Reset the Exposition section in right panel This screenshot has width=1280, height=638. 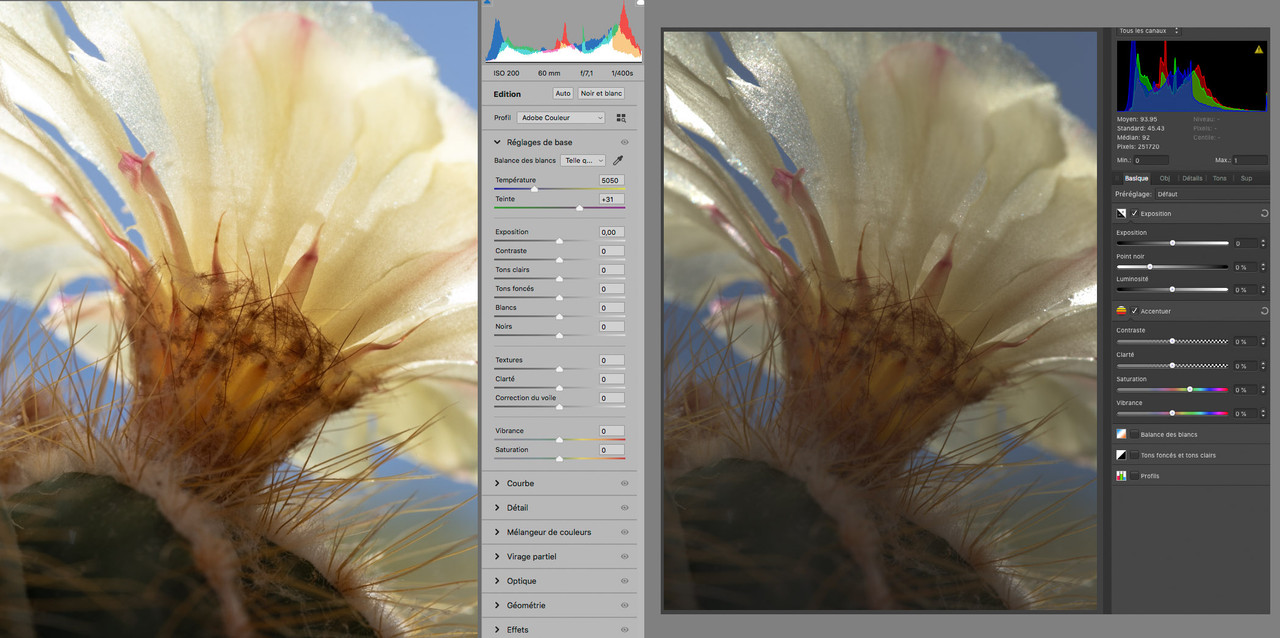tap(1265, 213)
